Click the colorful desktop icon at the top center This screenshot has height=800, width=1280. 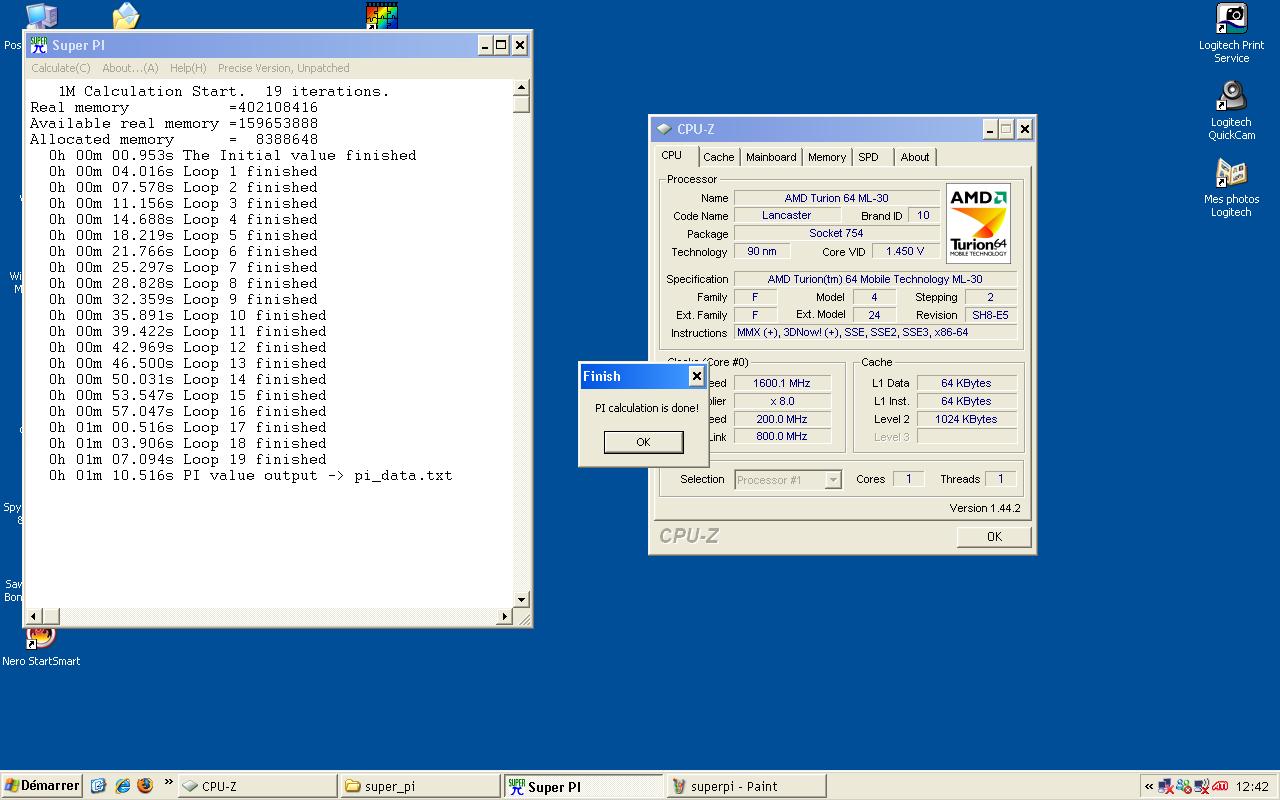tap(381, 15)
